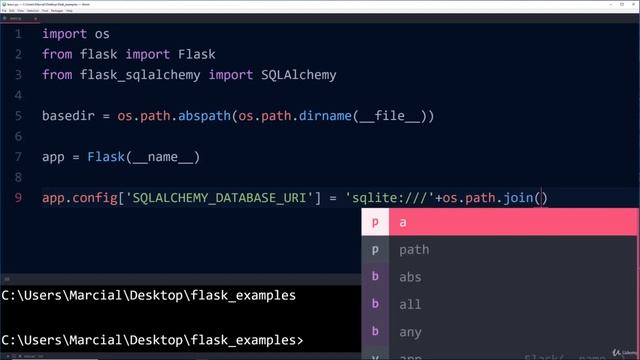Click inside the join() parentheses
Image resolution: width=640 pixels, height=360 pixels.
(x=541, y=198)
